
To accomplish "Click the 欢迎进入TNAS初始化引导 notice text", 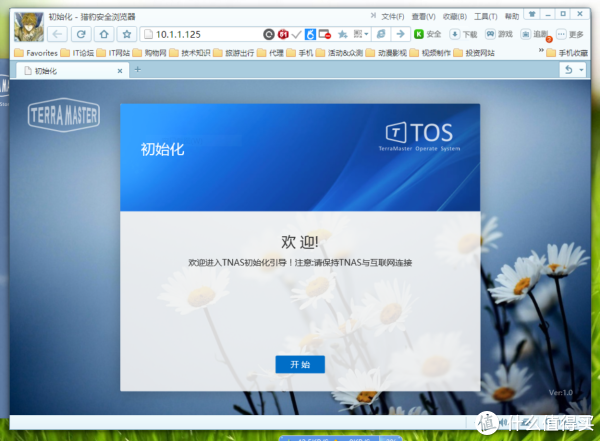I will (300, 262).
